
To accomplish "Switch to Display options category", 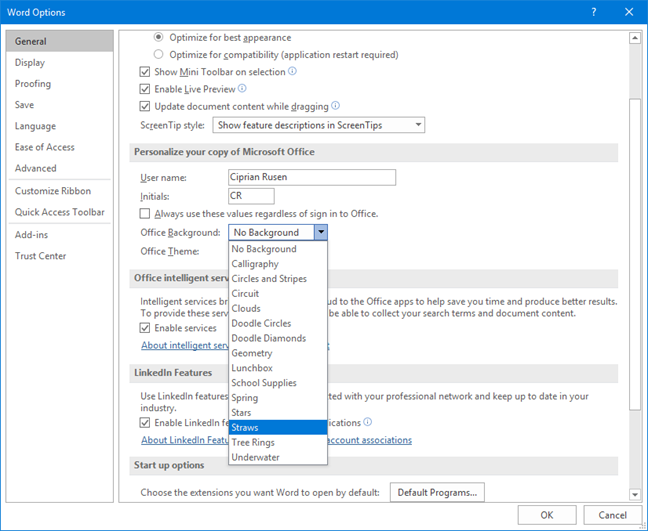I will tap(60, 62).
